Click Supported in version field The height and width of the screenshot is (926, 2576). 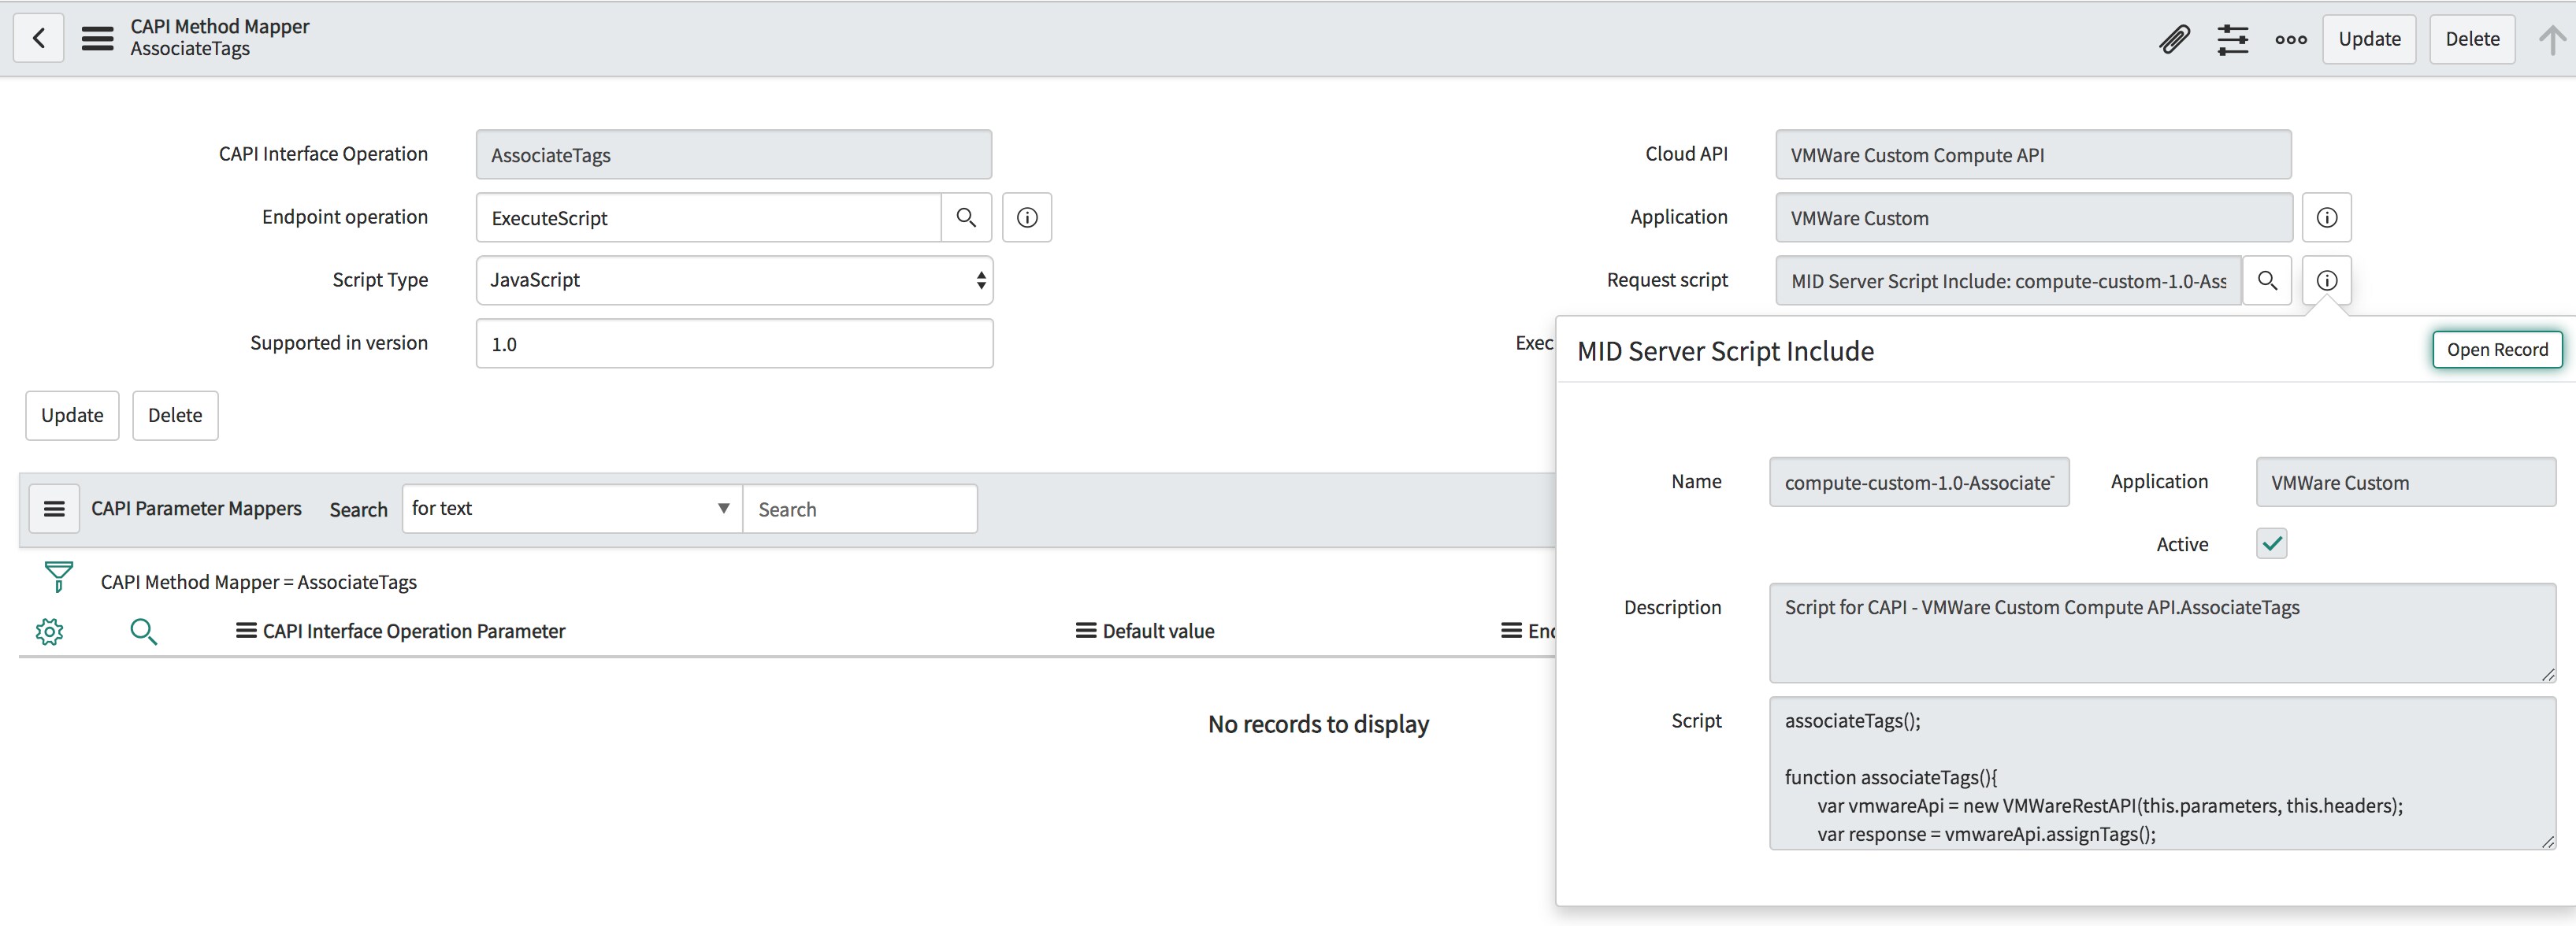[734, 343]
